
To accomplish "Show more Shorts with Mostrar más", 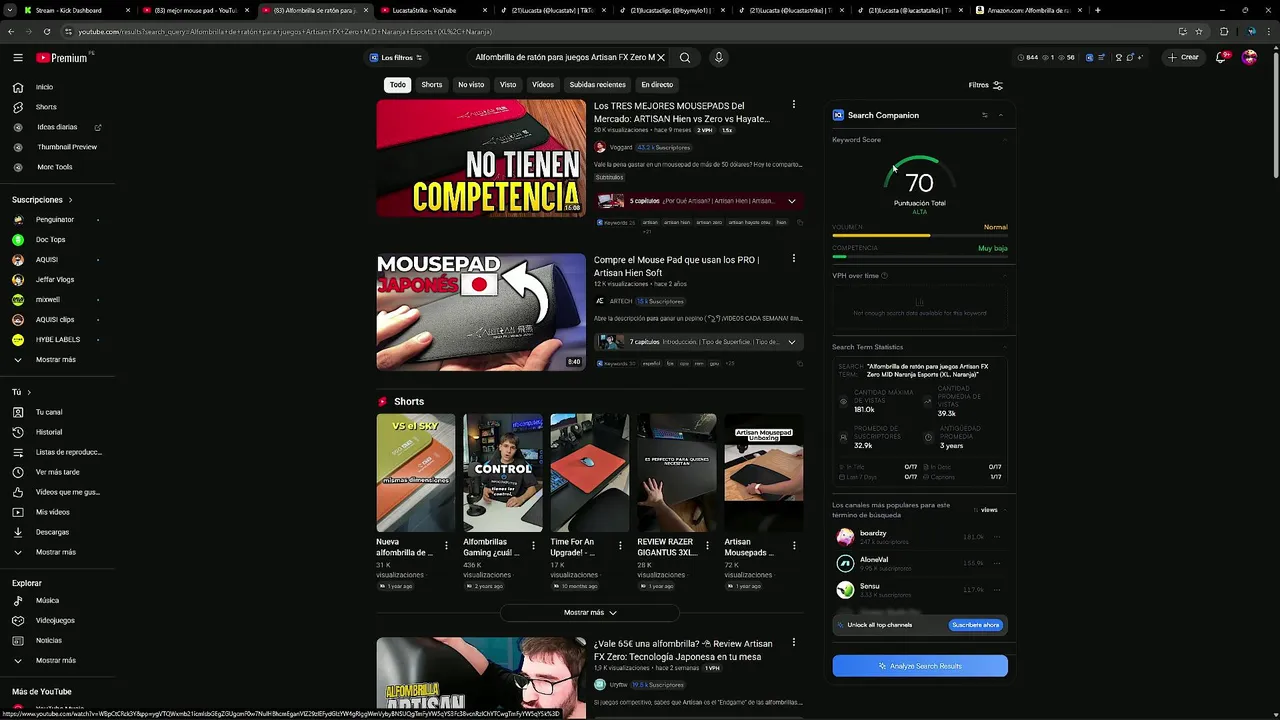I will 590,612.
